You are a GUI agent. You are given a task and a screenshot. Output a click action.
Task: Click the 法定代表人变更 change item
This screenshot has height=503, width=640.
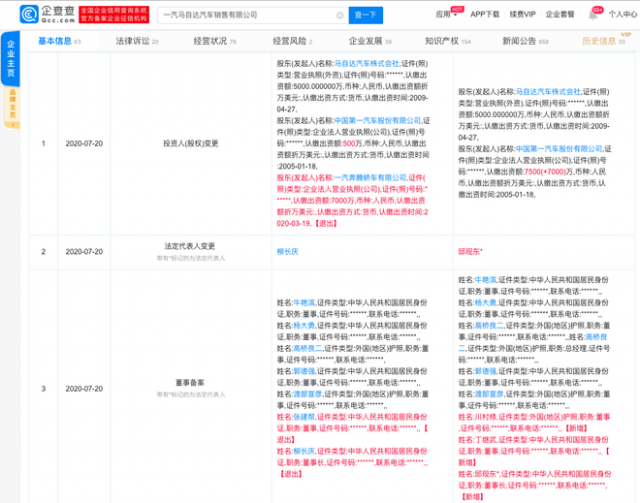pyautogui.click(x=190, y=246)
